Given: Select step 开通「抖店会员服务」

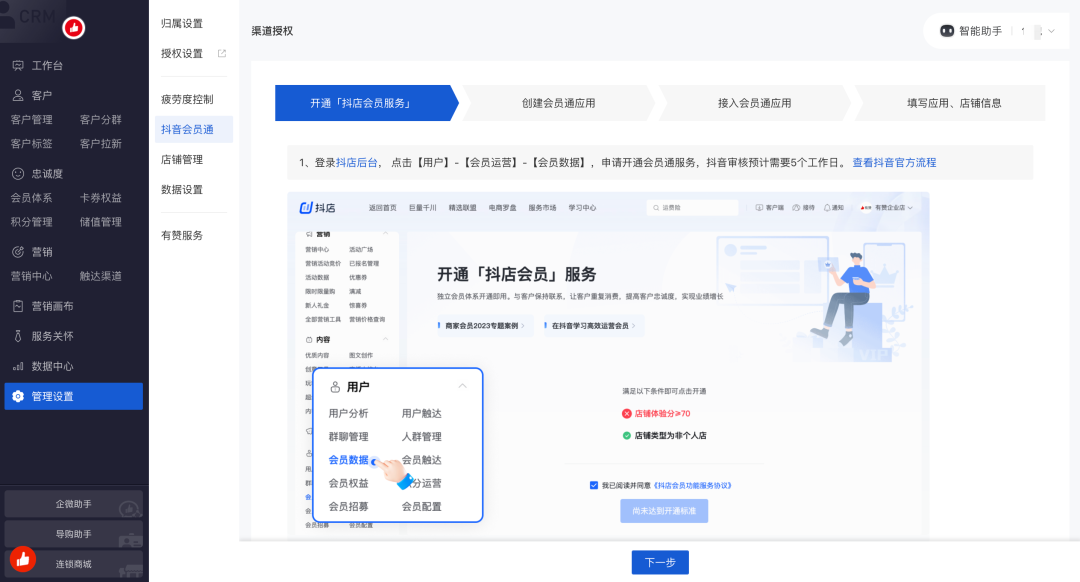Looking at the screenshot, I should tap(366, 103).
